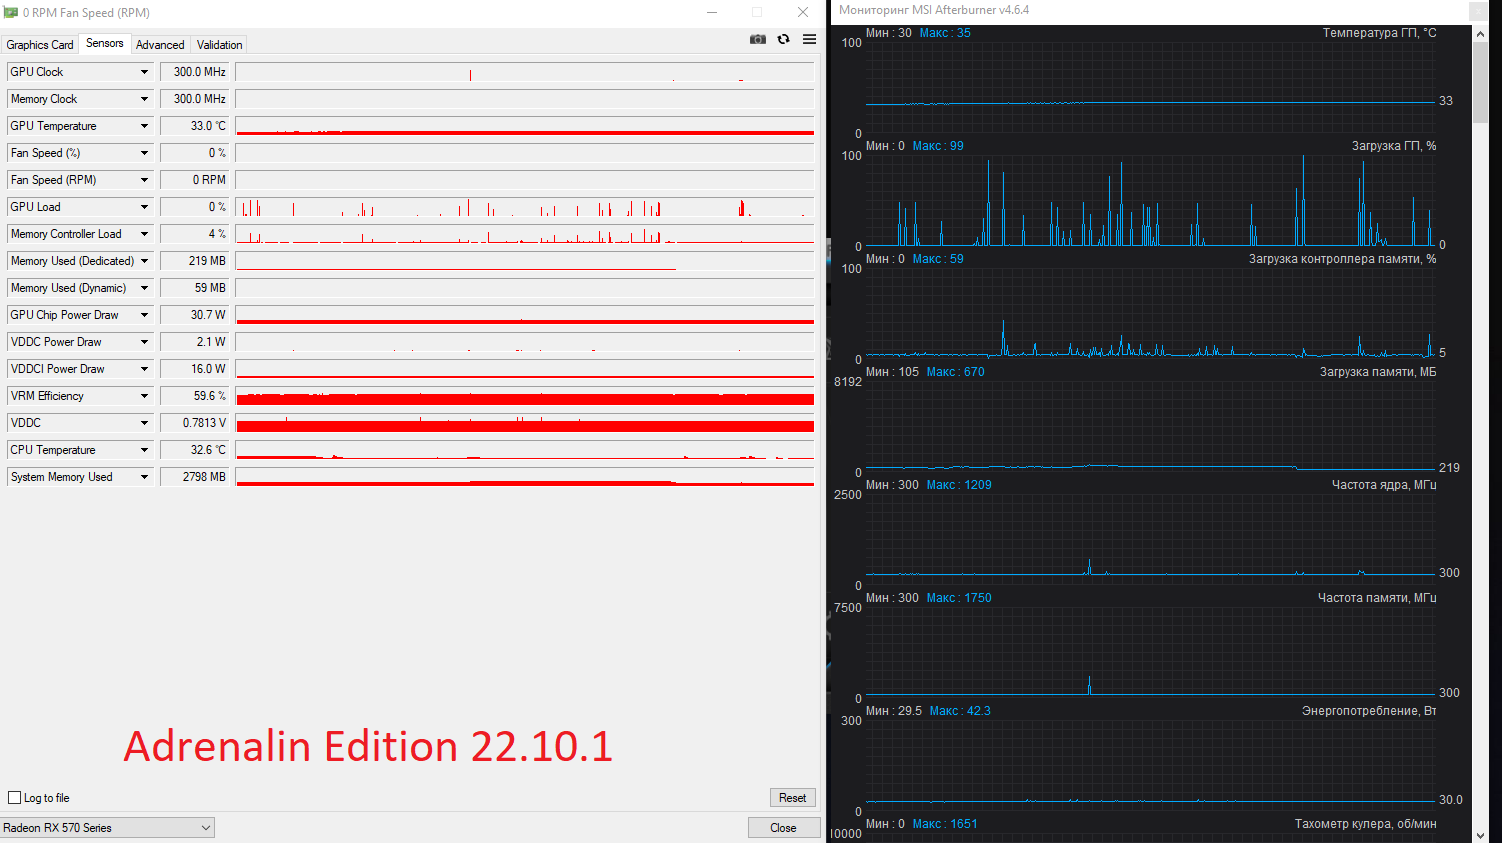Click the Reset button in GPU-Z
1502x843 pixels.
(x=792, y=798)
